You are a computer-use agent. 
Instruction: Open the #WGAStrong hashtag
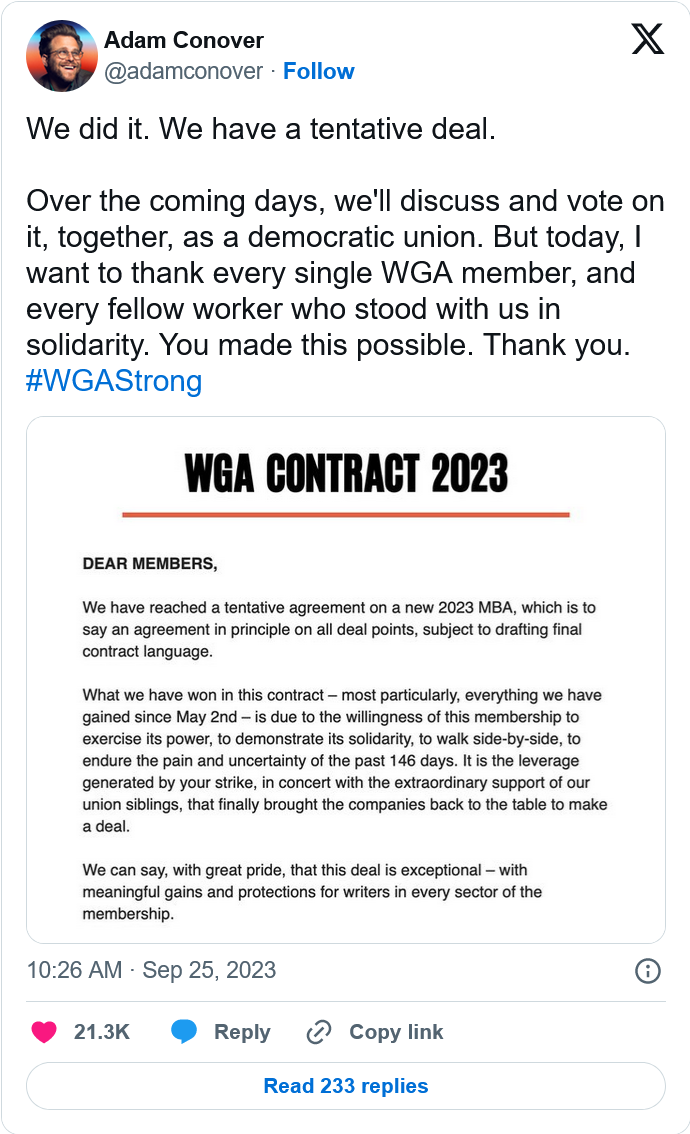[x=114, y=381]
